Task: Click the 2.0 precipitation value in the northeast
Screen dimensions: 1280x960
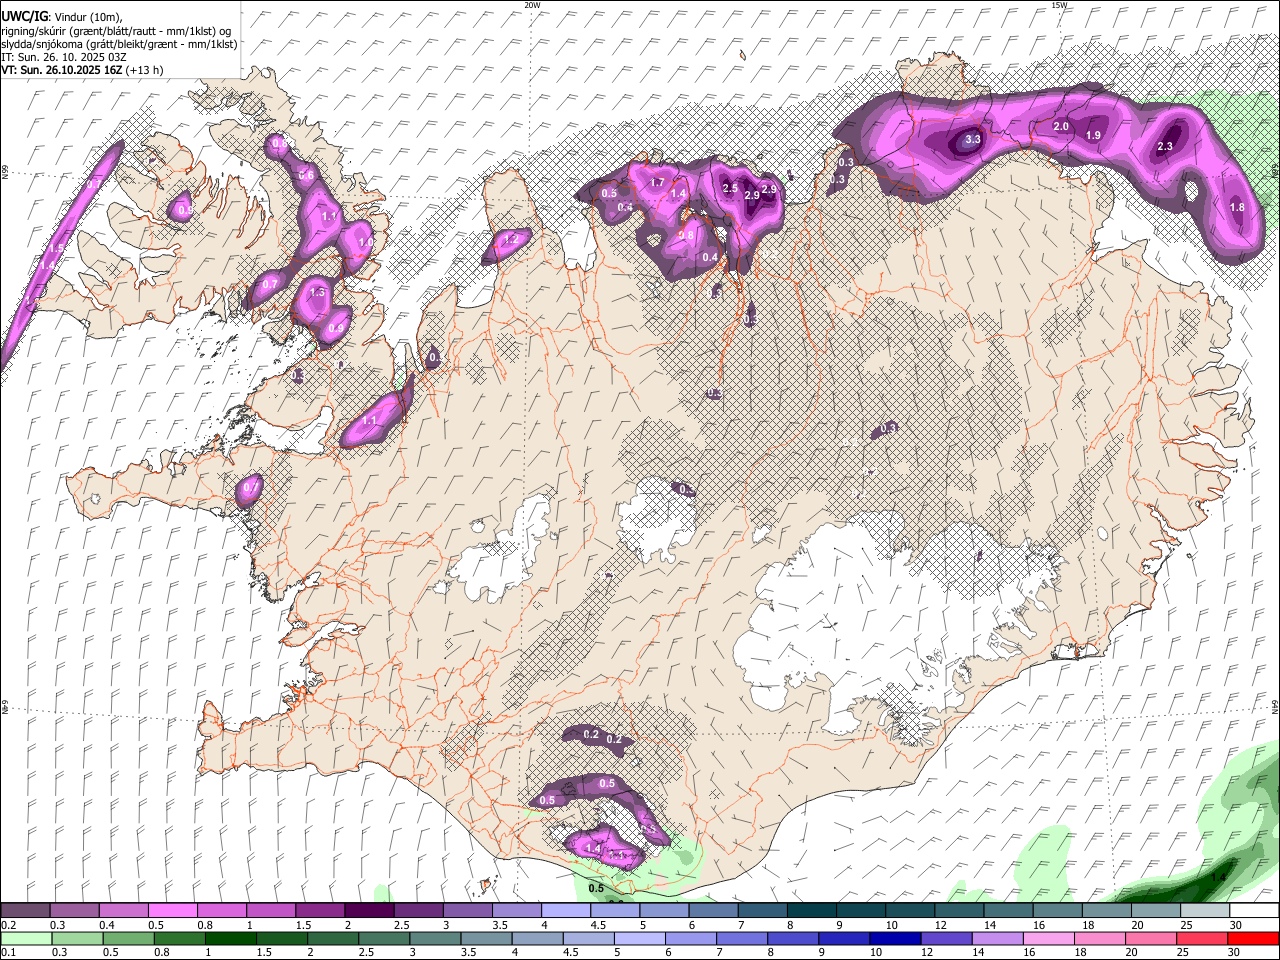Action: (1062, 127)
